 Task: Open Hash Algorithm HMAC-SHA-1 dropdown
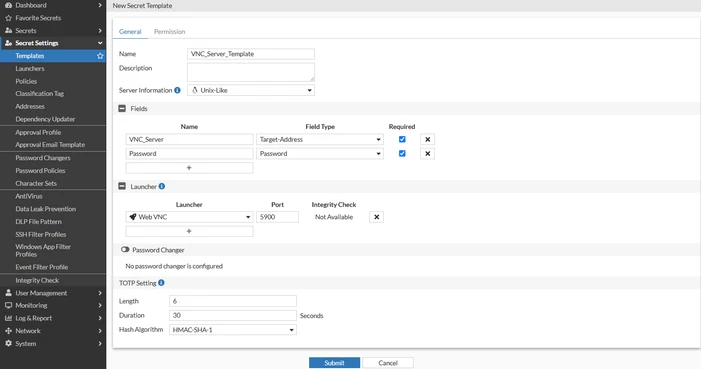pos(233,330)
